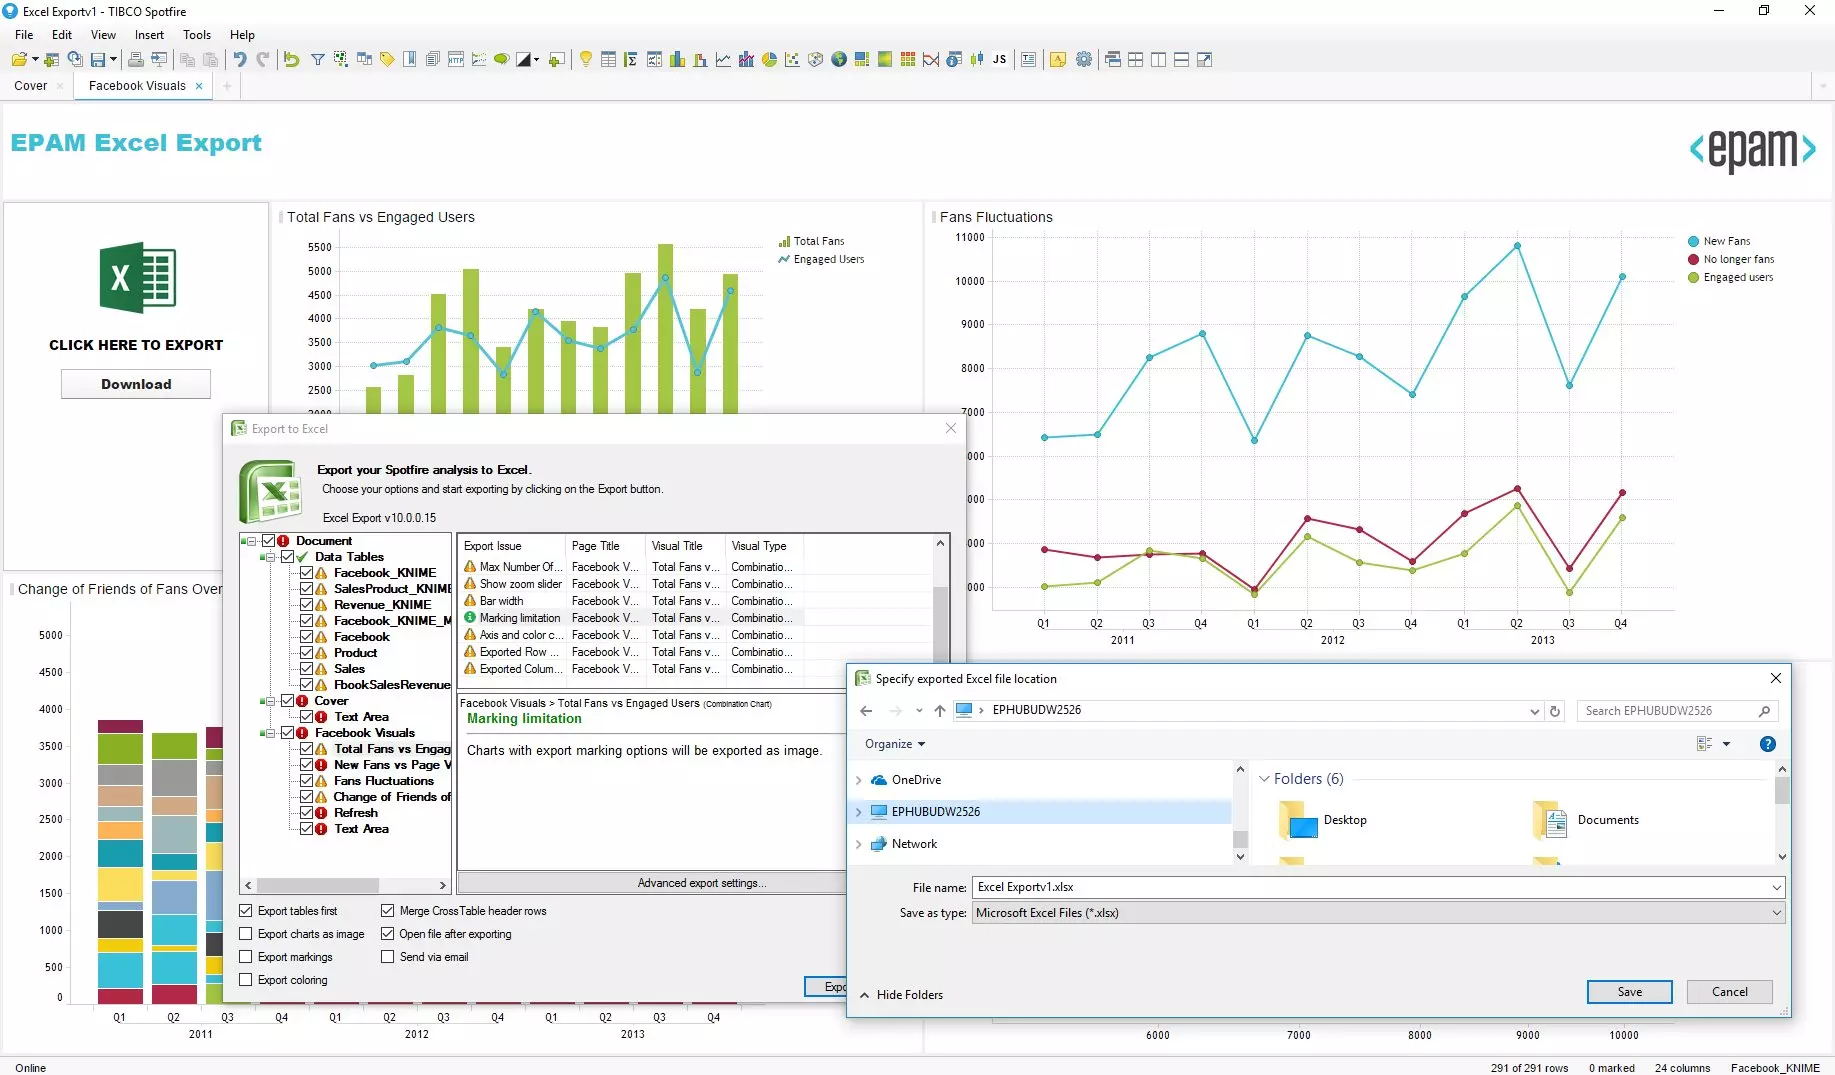
Task: Collapse the Folders (6) group
Action: click(1264, 779)
